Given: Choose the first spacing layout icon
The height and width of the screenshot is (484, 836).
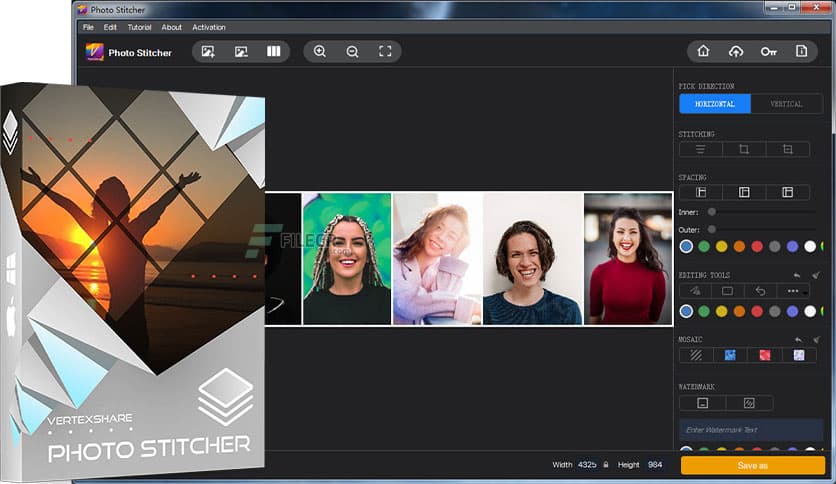Looking at the screenshot, I should 701,192.
